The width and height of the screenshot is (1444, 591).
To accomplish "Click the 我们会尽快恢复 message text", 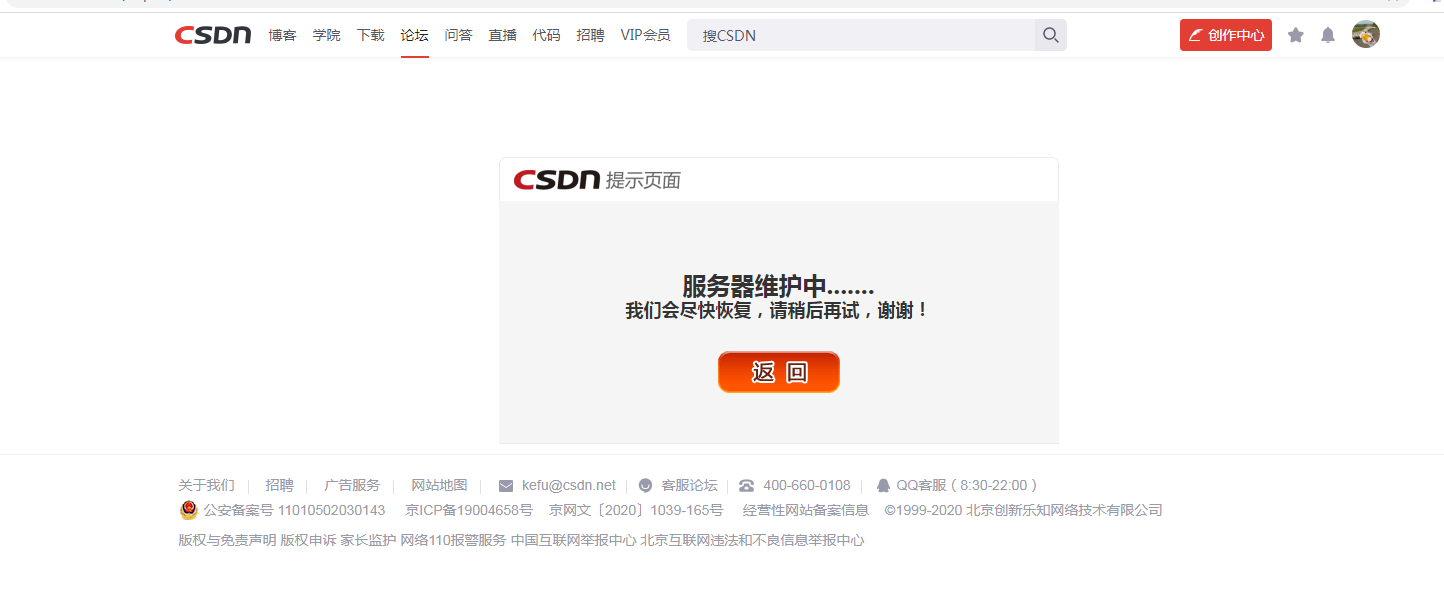I will [x=778, y=311].
